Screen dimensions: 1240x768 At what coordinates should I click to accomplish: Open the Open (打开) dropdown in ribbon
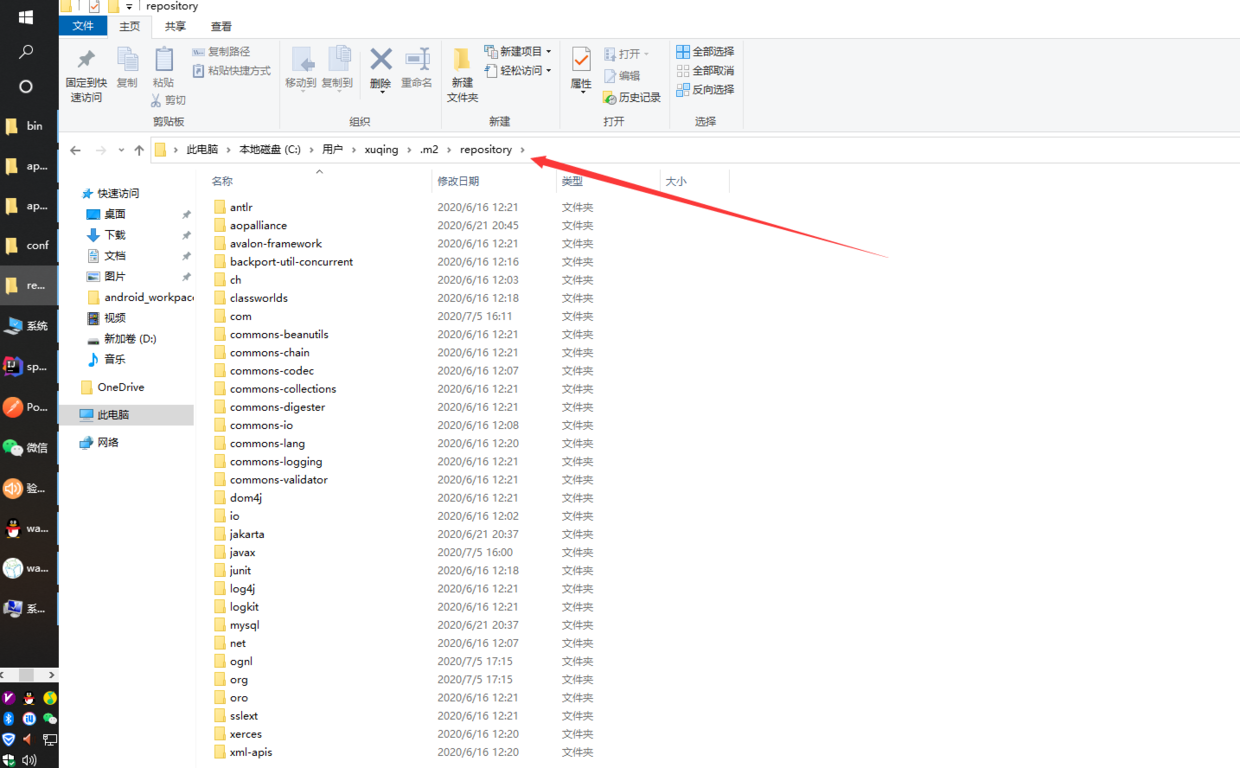[x=627, y=54]
